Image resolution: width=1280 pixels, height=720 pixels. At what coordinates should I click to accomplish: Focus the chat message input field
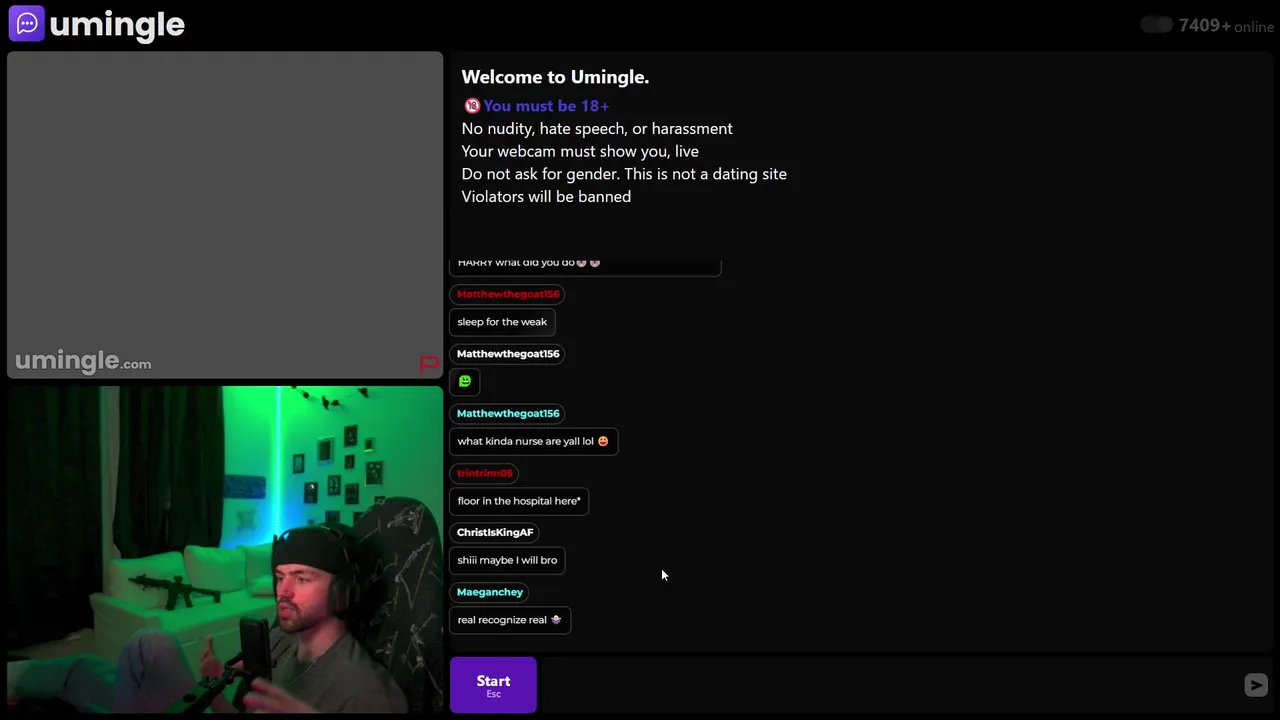[x=890, y=685]
